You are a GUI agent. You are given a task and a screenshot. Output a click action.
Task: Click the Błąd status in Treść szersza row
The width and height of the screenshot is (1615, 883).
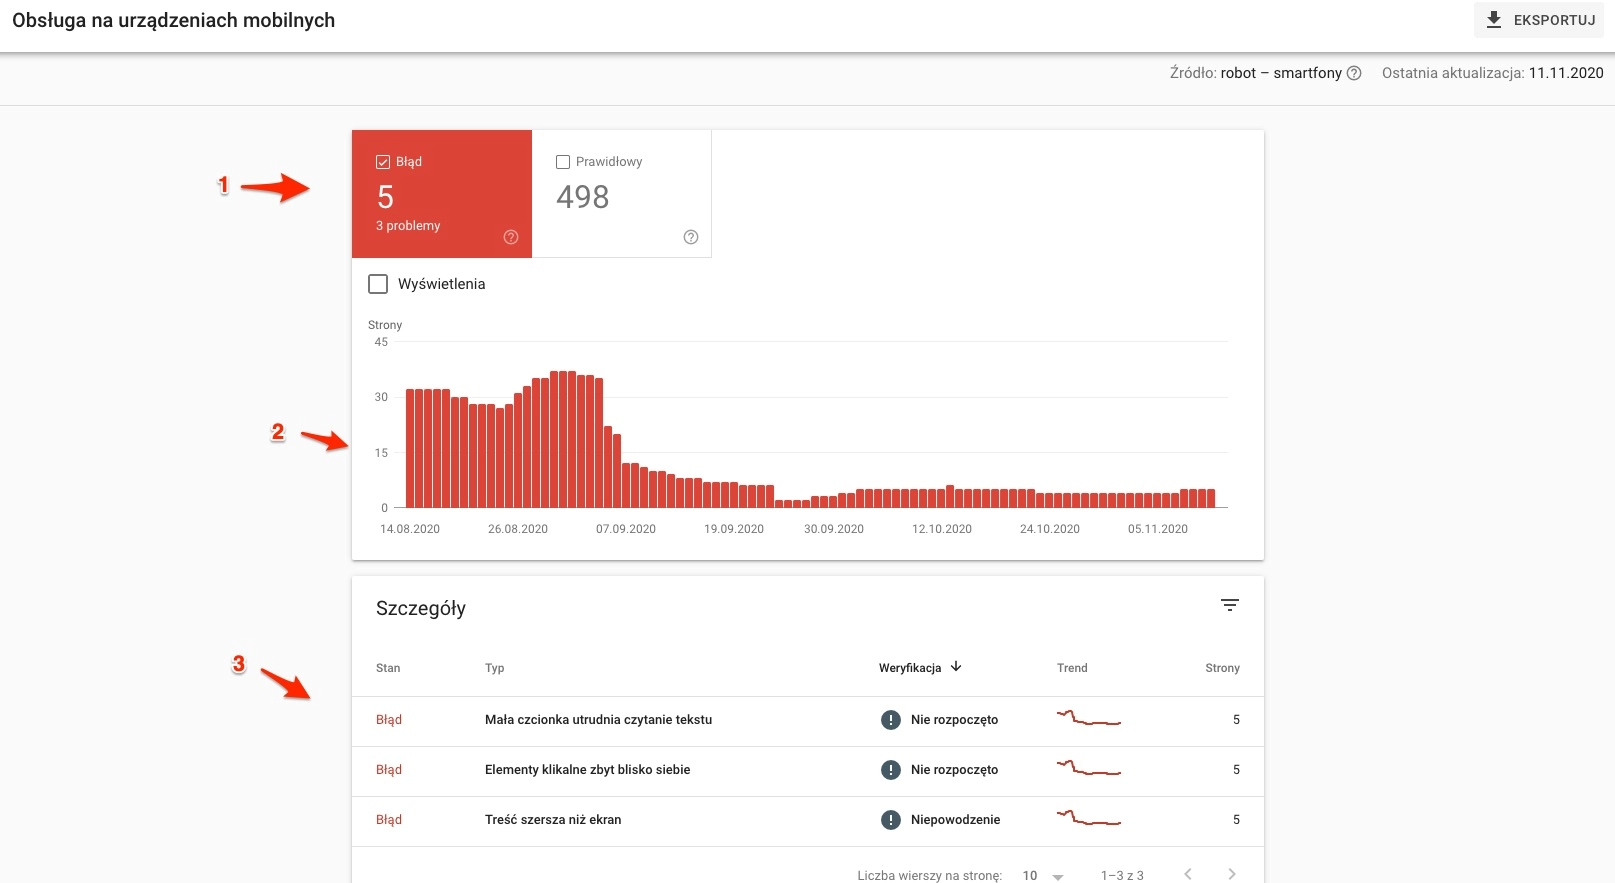(x=389, y=820)
